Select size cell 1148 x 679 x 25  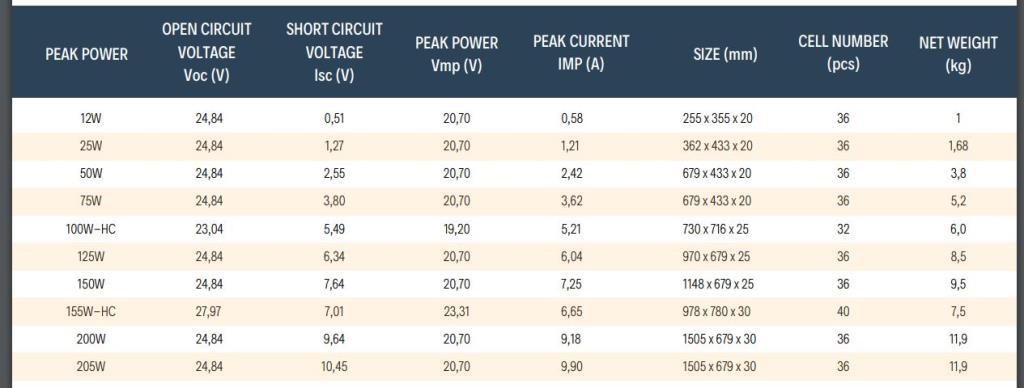(717, 284)
